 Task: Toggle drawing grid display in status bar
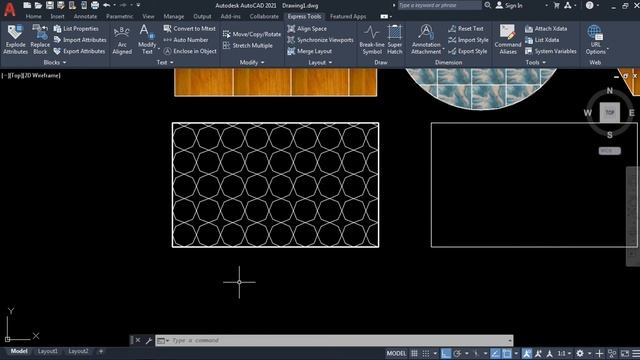(x=414, y=353)
